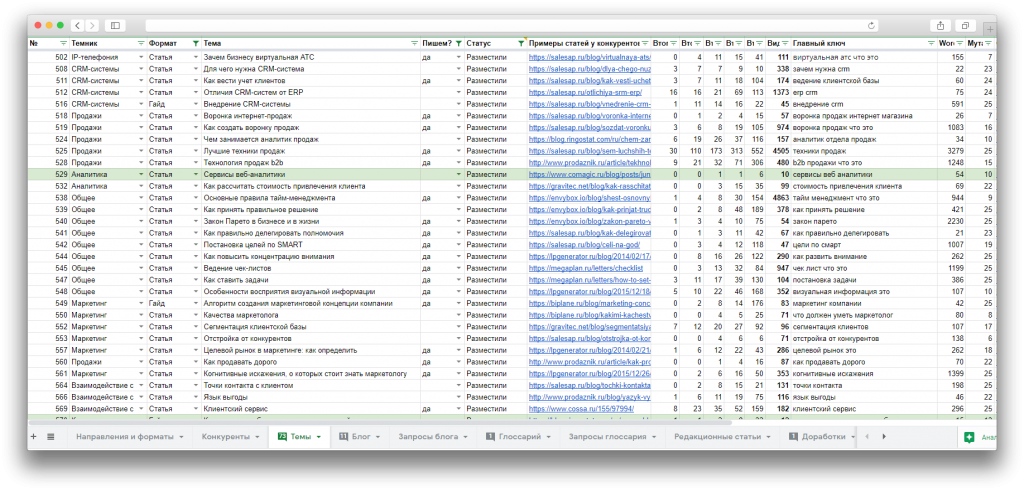Select the cell Закон Парето в бизнесе и в жизни
The width and height of the screenshot is (1024, 490).
coord(310,221)
